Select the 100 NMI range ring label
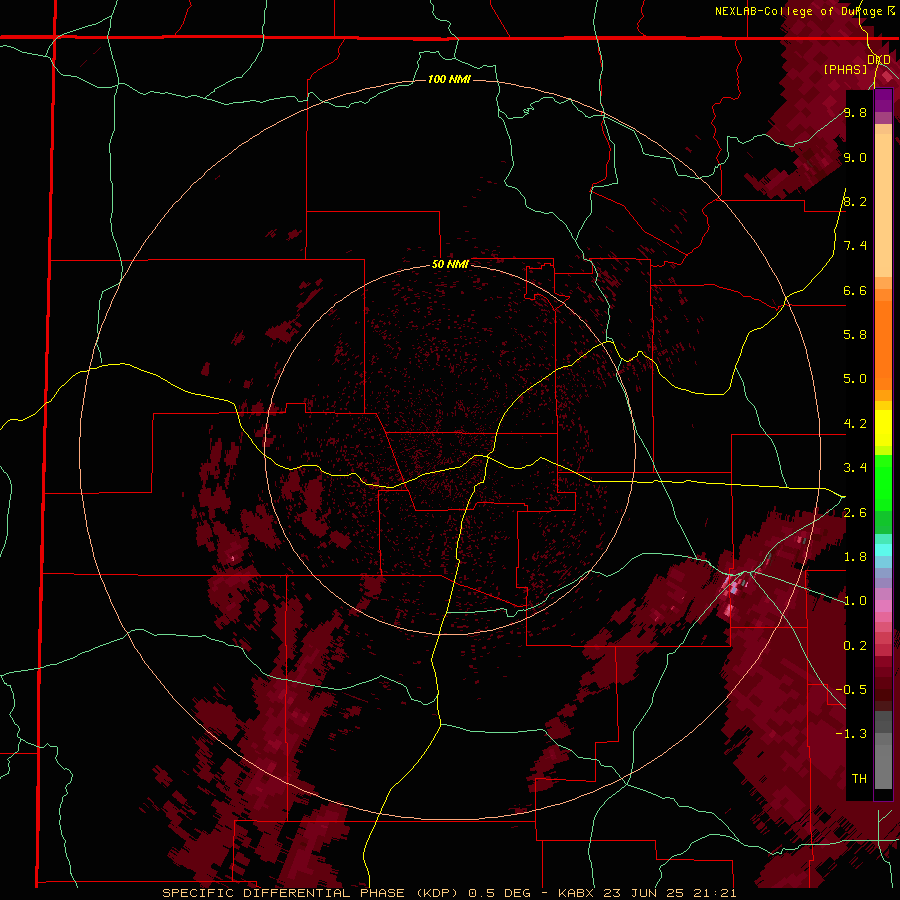The width and height of the screenshot is (900, 900). coord(449,79)
